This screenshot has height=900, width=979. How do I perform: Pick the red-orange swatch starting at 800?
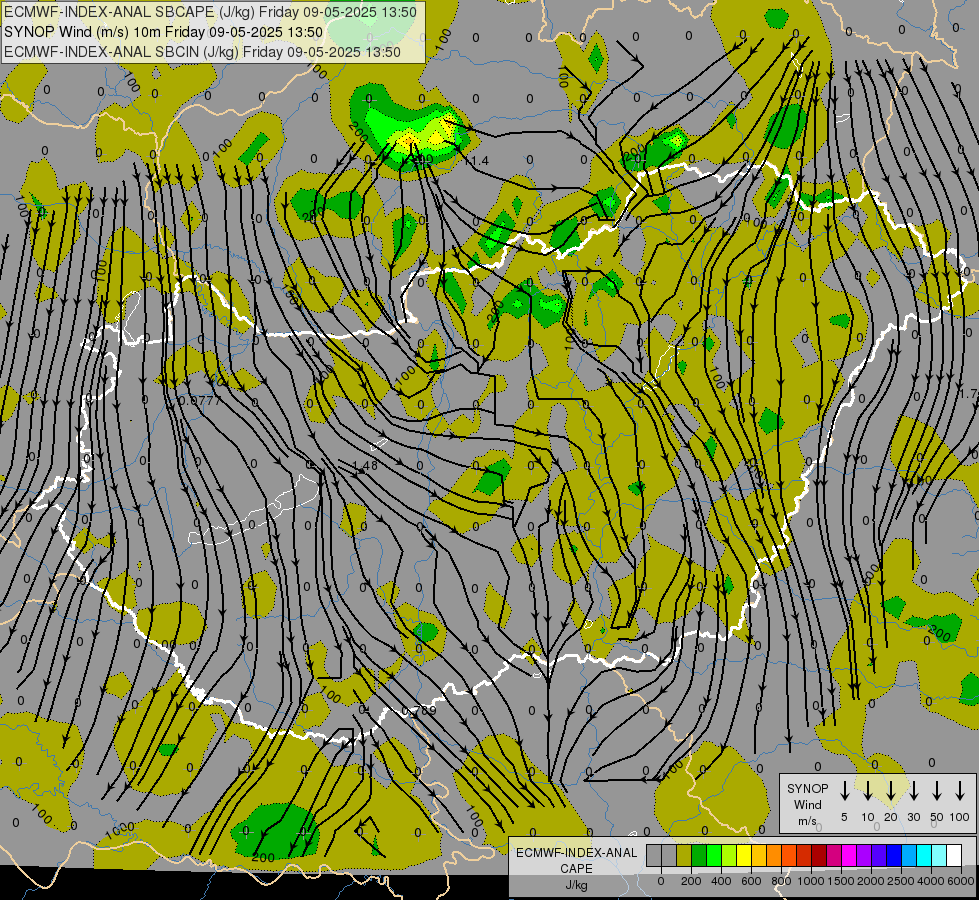tap(789, 855)
